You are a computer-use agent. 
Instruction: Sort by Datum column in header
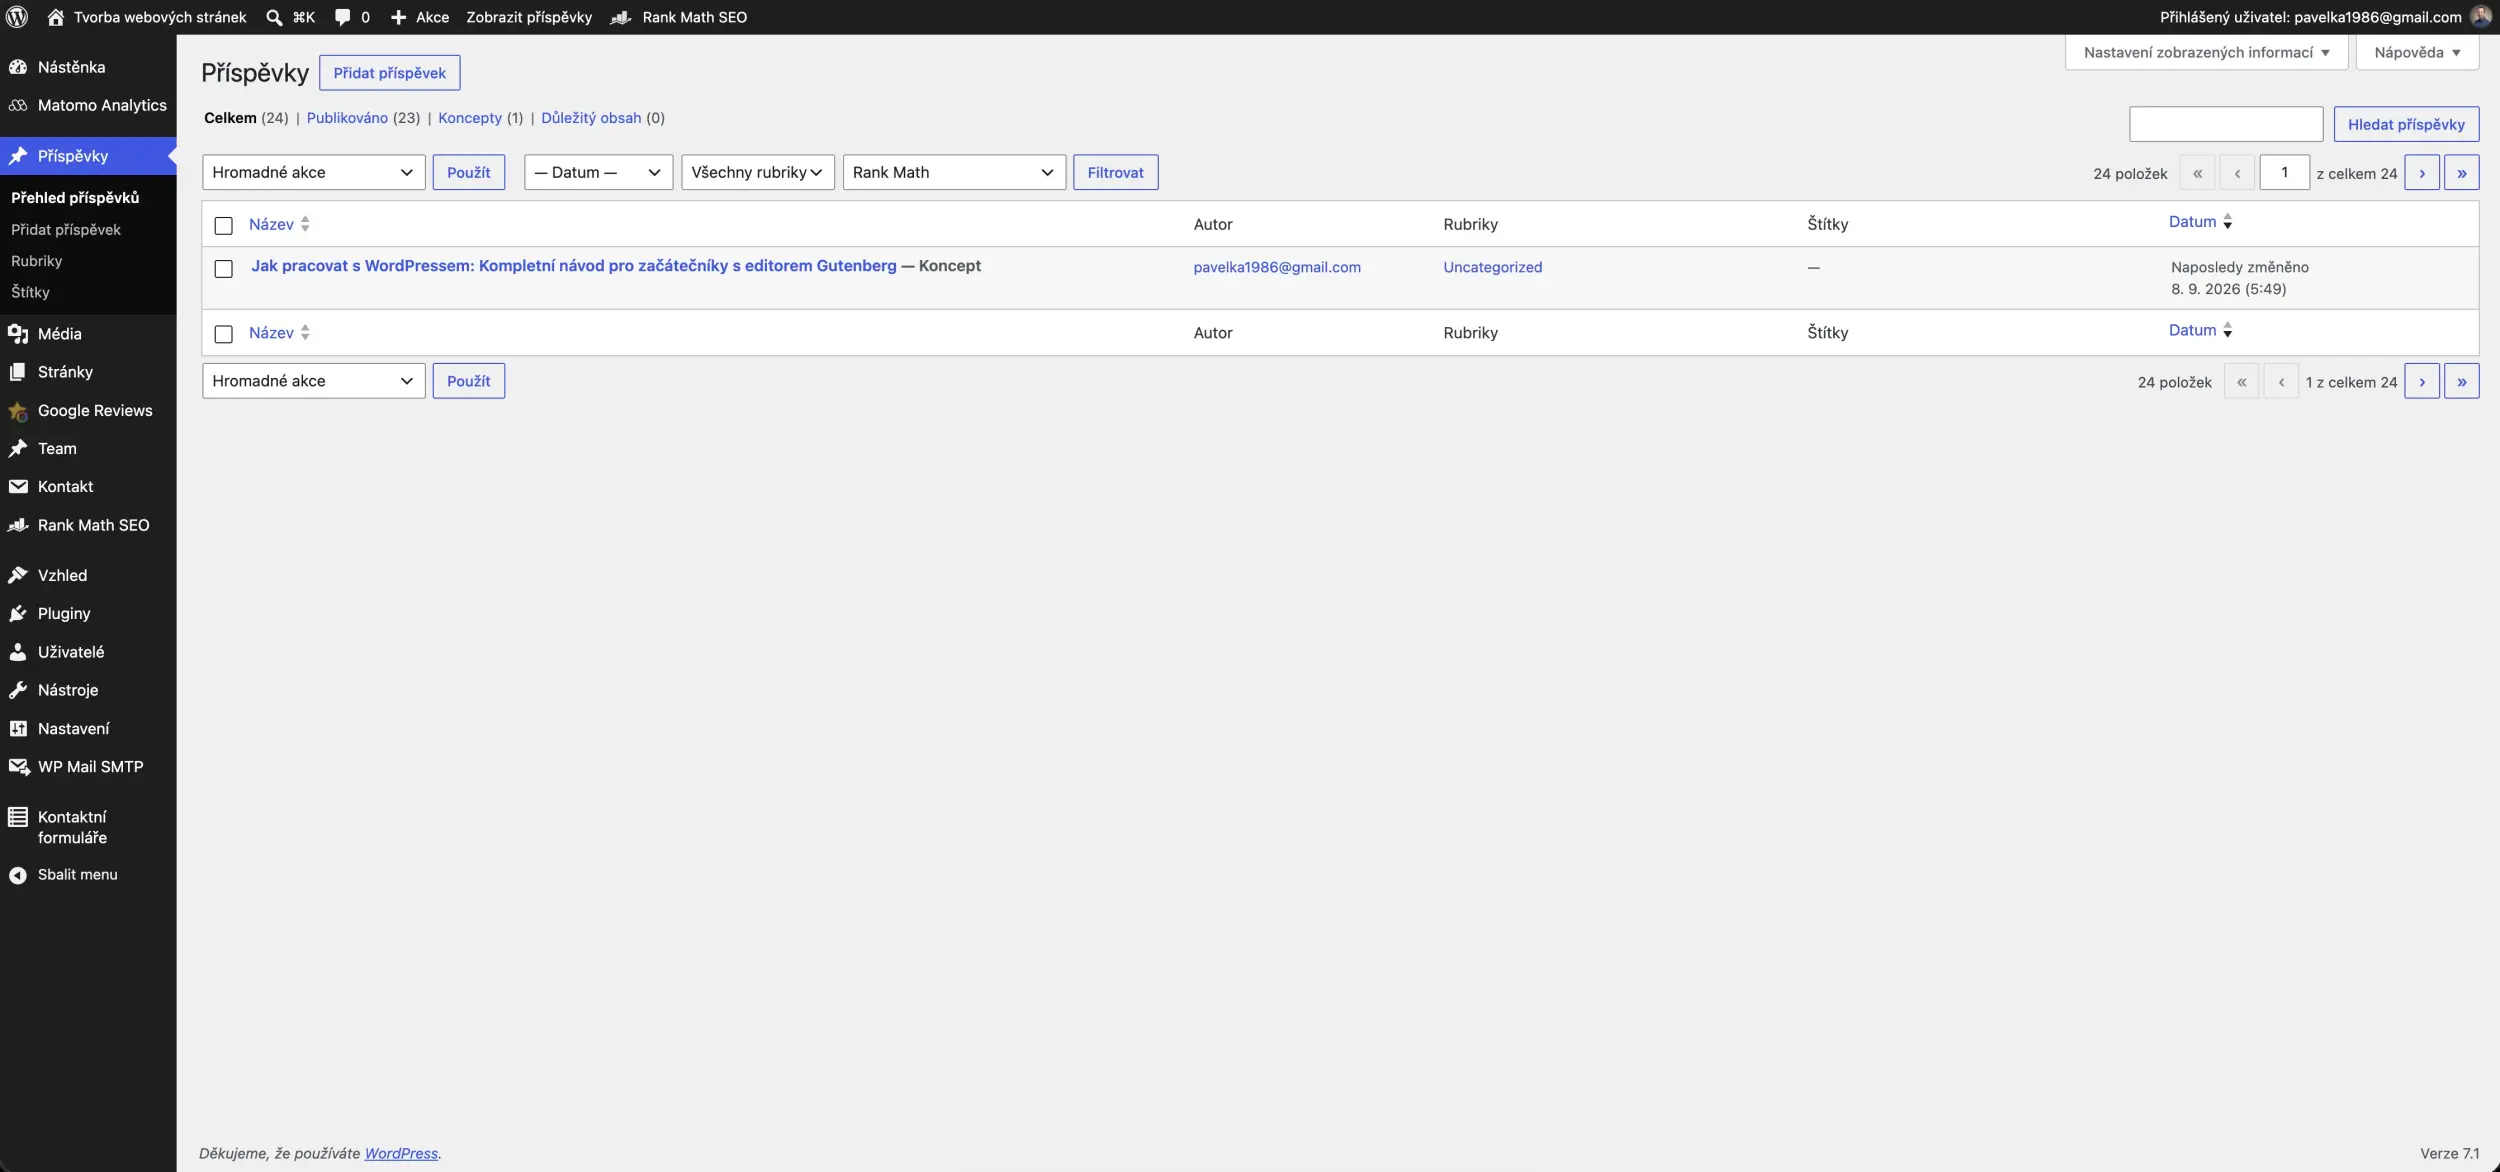coord(2200,222)
